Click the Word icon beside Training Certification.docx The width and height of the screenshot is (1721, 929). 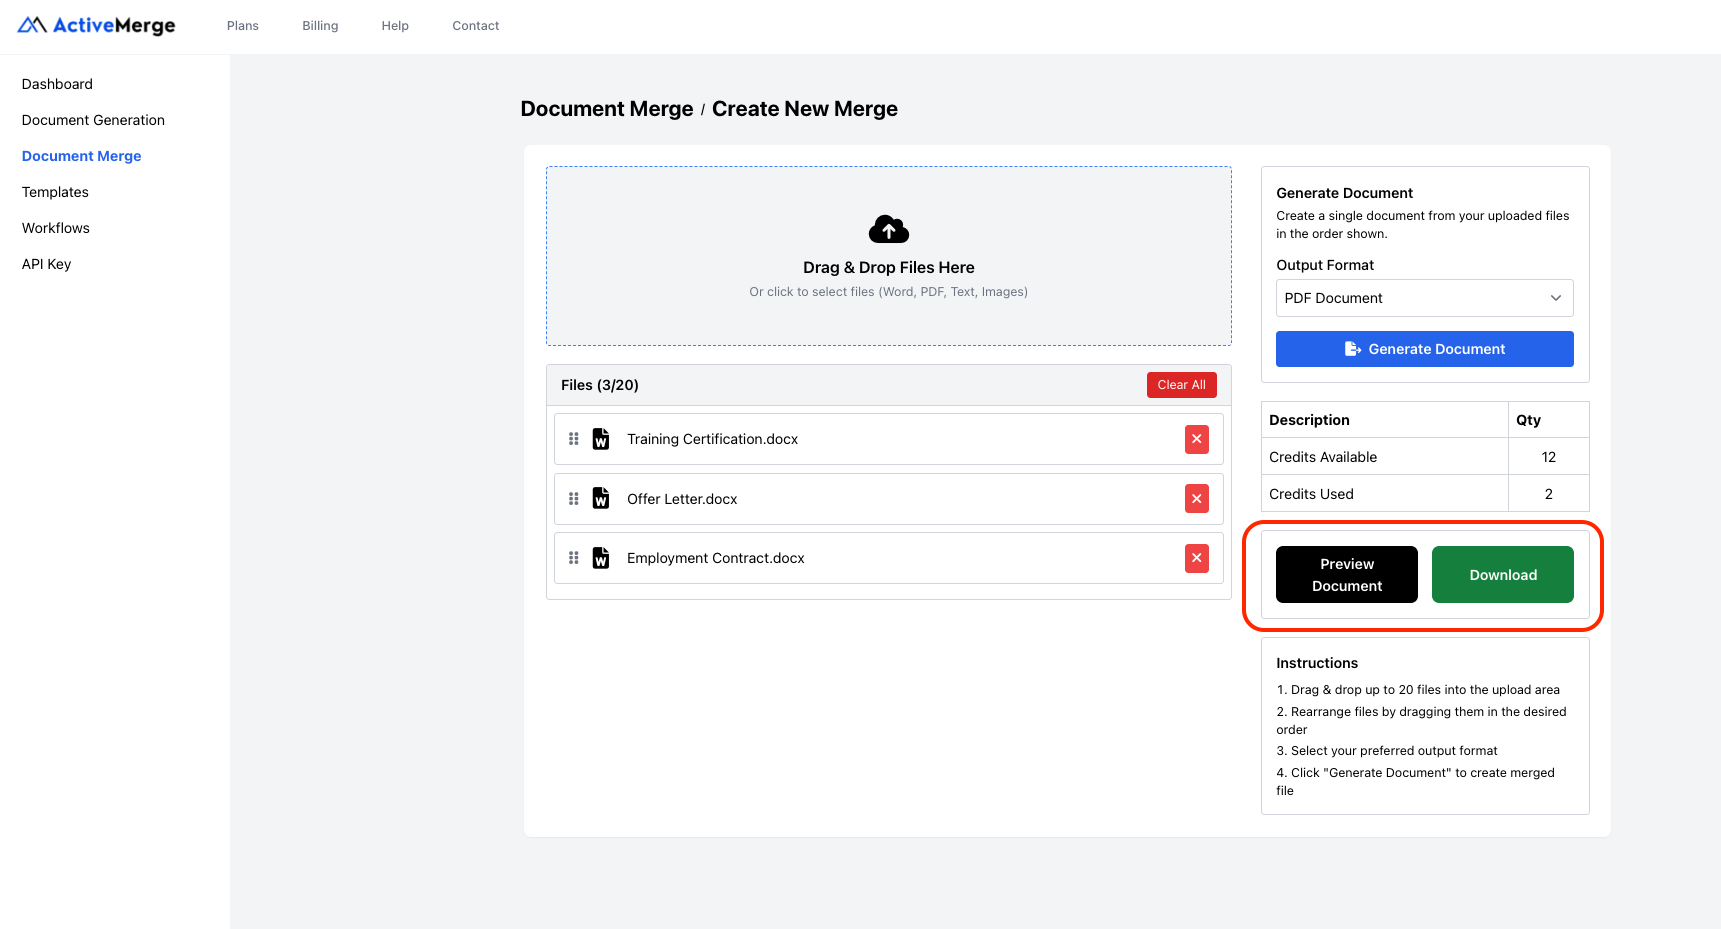click(601, 439)
